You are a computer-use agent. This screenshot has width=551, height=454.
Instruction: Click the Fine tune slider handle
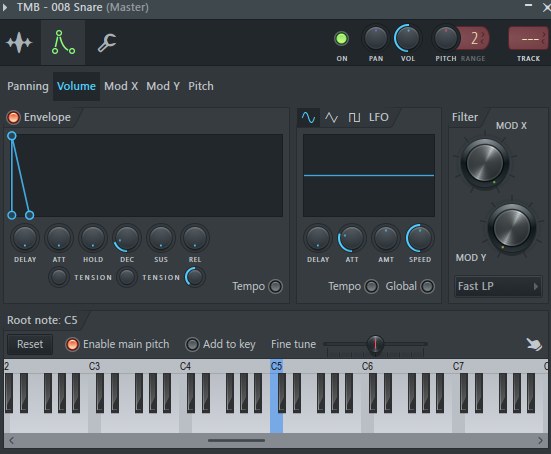point(375,343)
